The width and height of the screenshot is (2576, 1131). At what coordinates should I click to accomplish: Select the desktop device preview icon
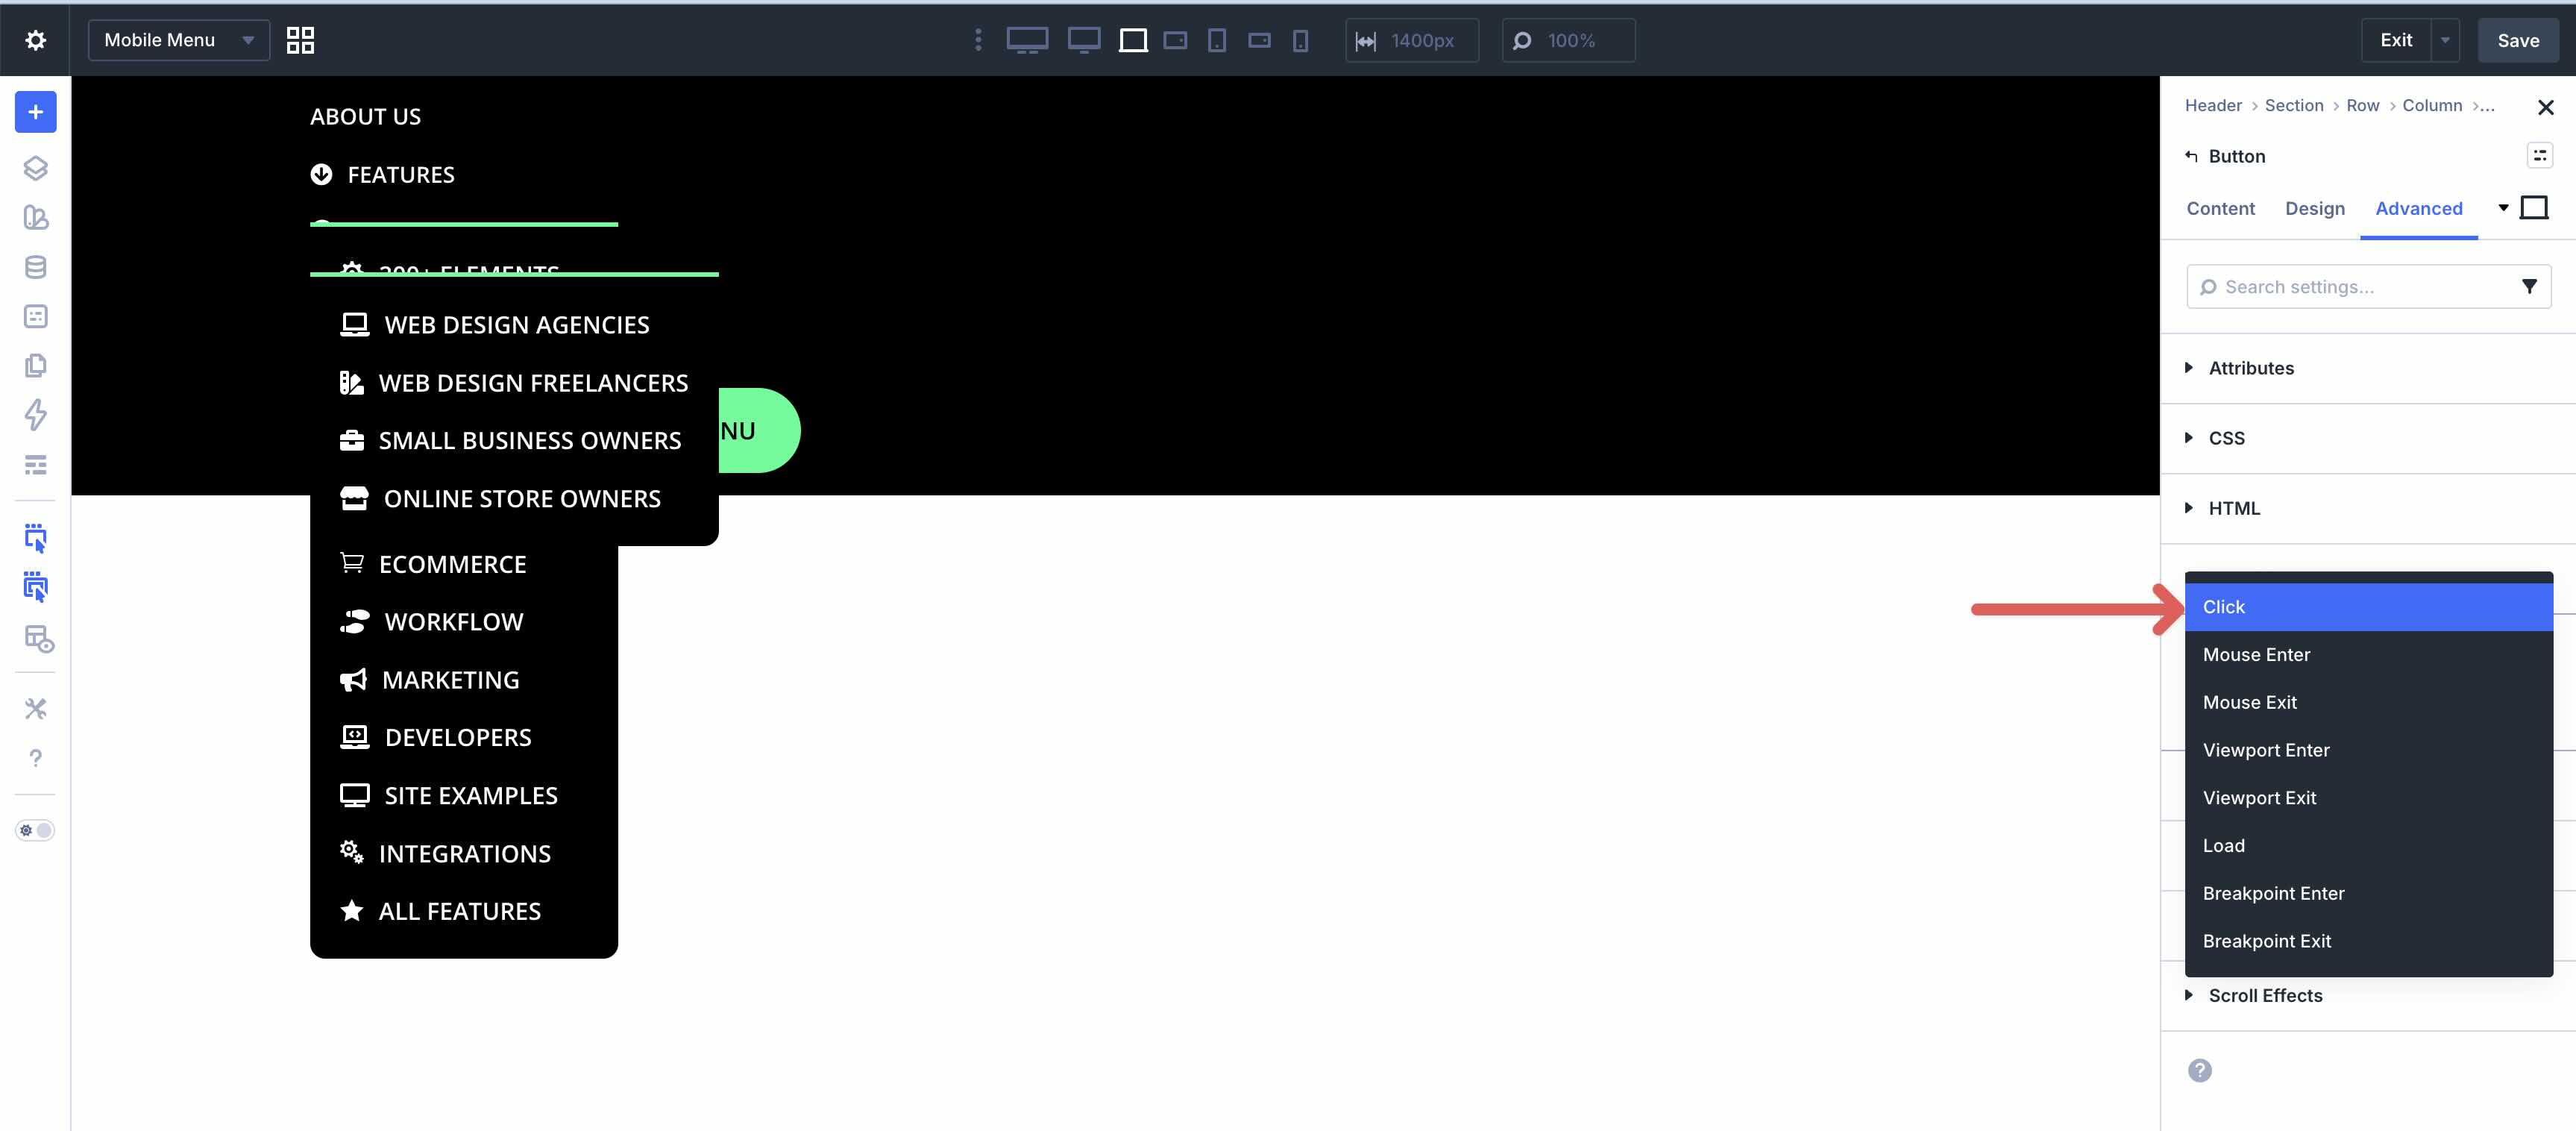(1026, 40)
